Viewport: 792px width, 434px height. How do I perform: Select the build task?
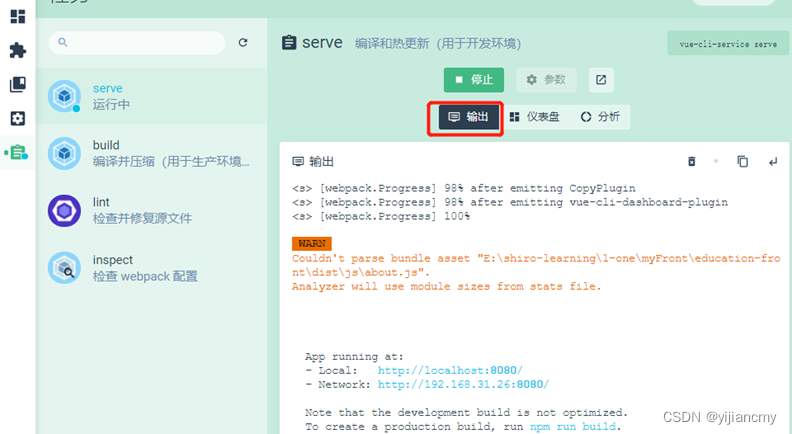(152, 153)
